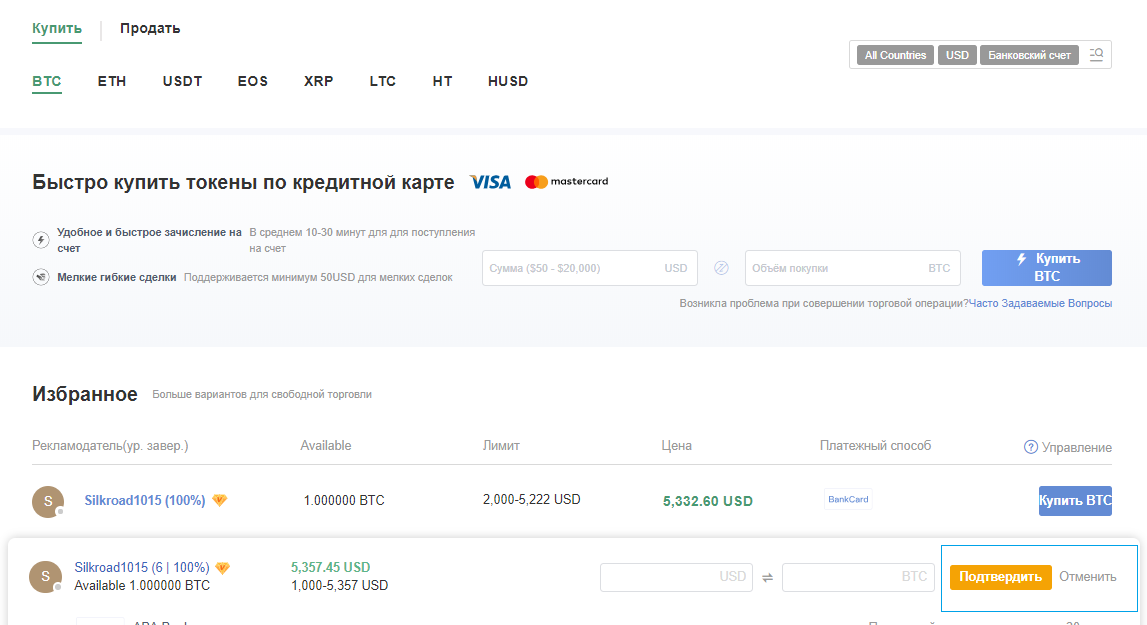The image size is (1147, 625).
Task: Select the HUSD coin tab
Action: tap(508, 81)
